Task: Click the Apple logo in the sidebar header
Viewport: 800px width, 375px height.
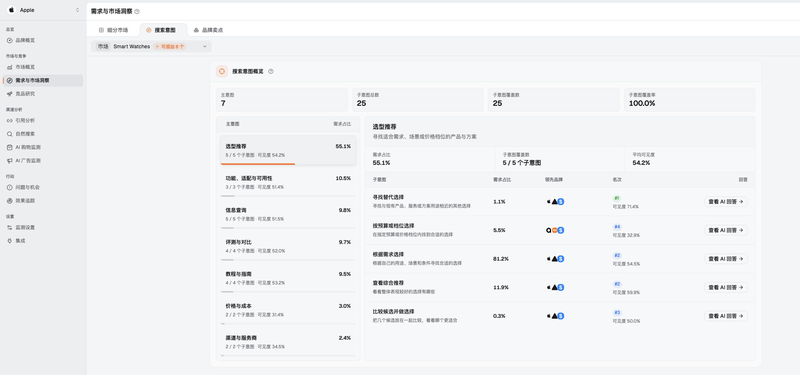Action: pyautogui.click(x=11, y=10)
